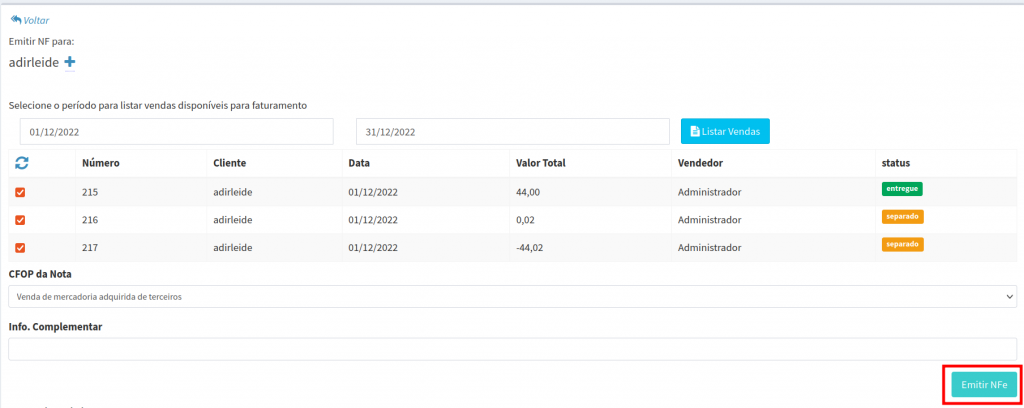Toggle the checkbox for sale 216

click(21, 220)
